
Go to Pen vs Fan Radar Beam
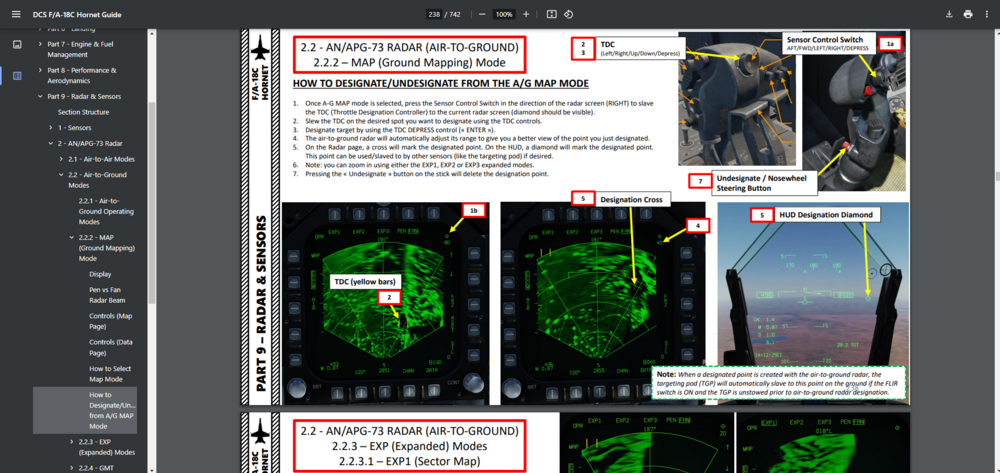click(107, 295)
